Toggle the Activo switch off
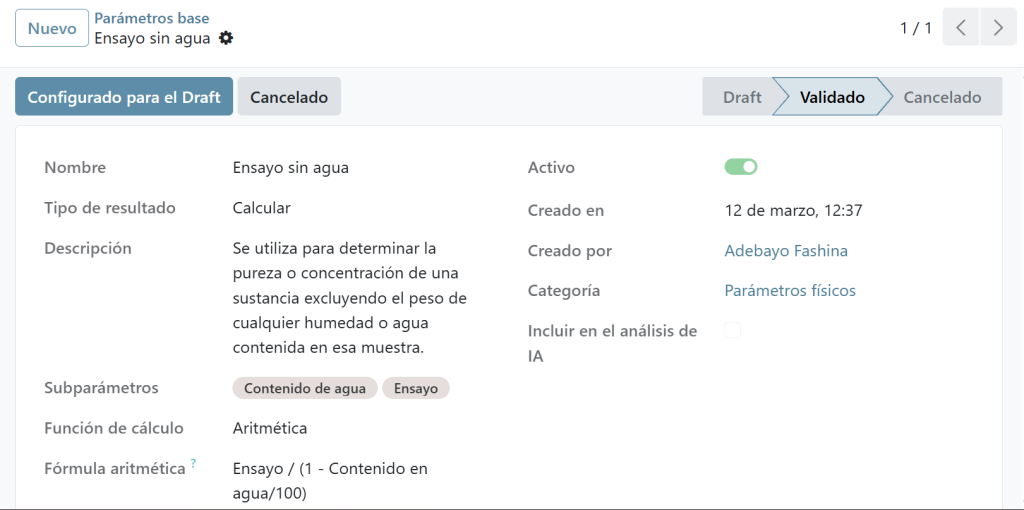 [741, 167]
